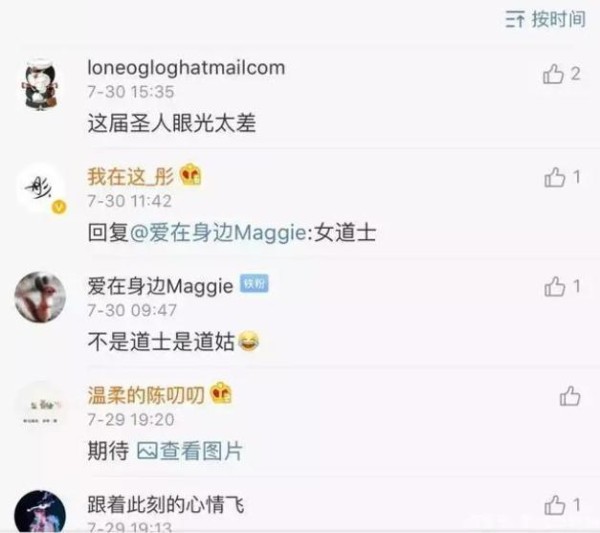Image resolution: width=600 pixels, height=533 pixels.
Task: Like the comment by loneogloghatmailcom
Action: (562, 73)
